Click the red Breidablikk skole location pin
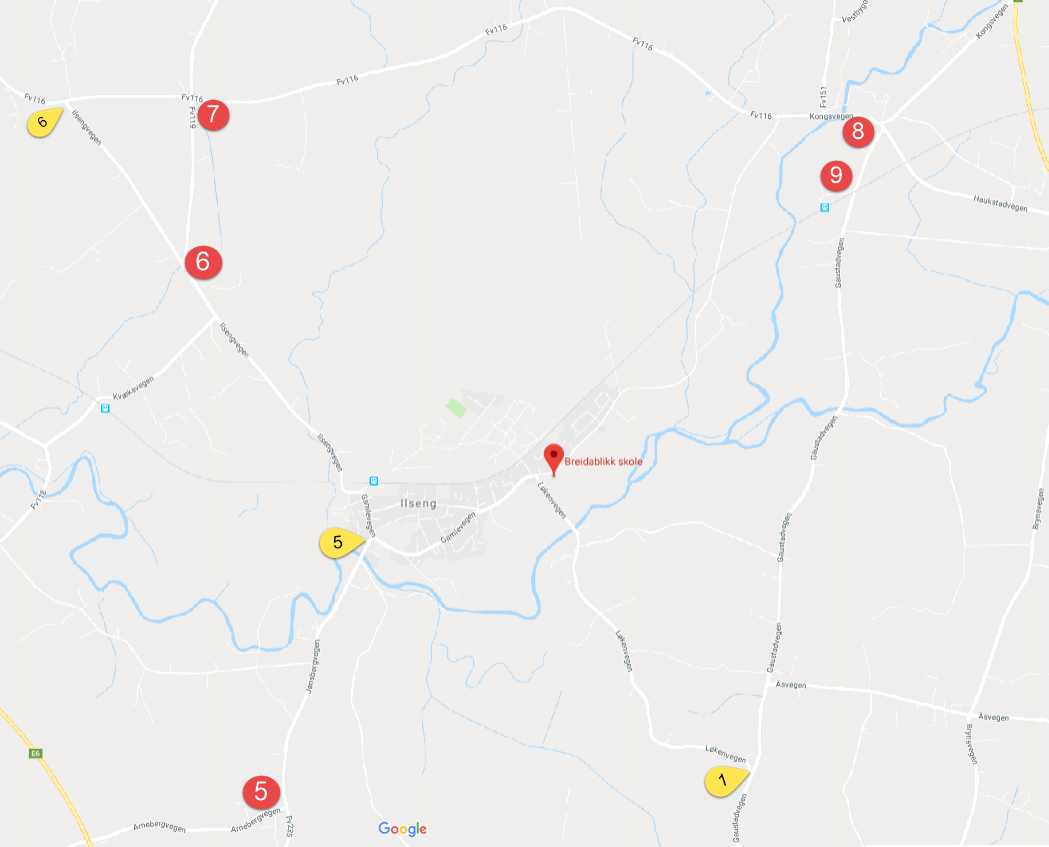This screenshot has height=847, width=1049. coord(553,459)
